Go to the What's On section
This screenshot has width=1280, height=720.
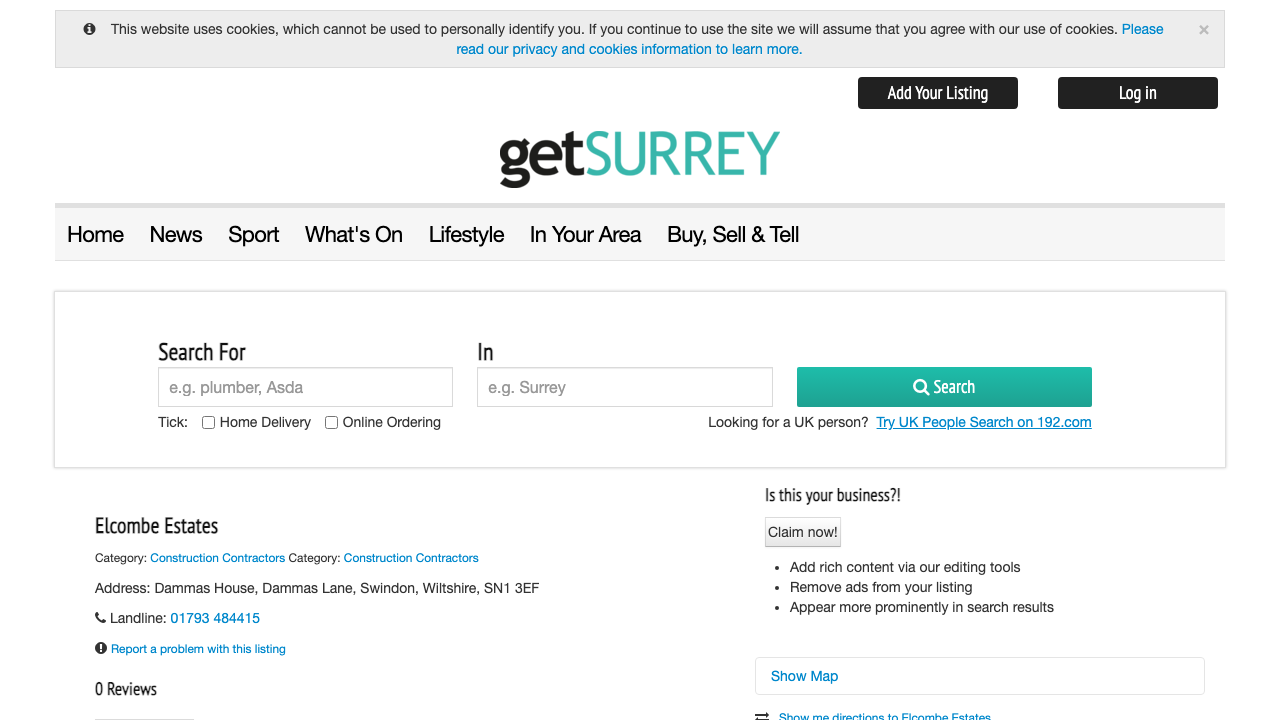354,235
